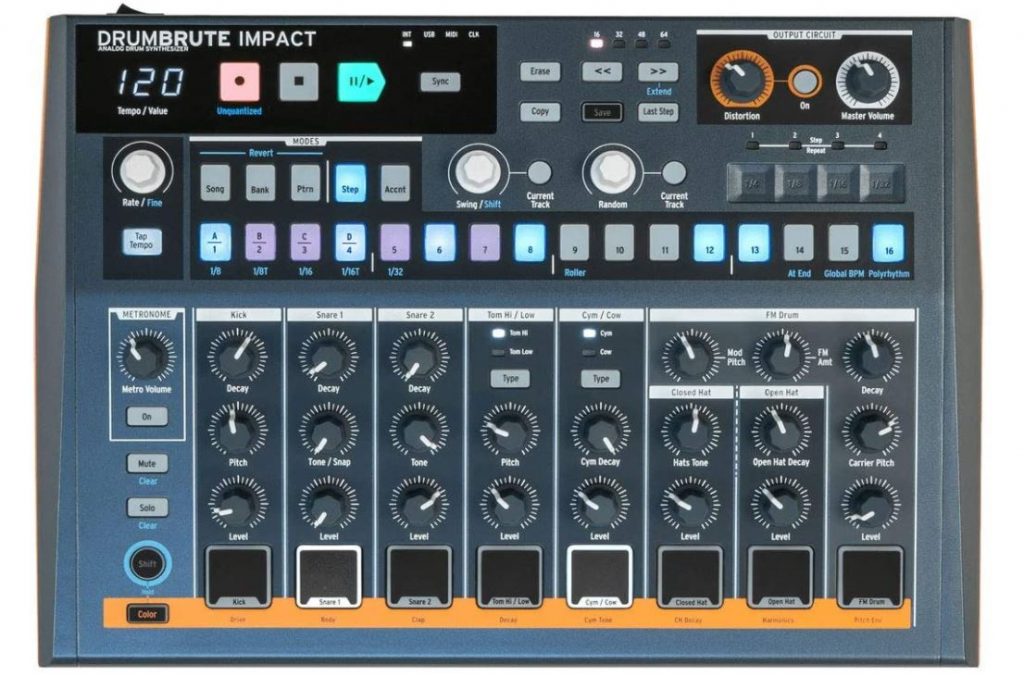Click the Snare 1 Tone / Snap knob
Screen dimensions: 1024x677
click(328, 430)
